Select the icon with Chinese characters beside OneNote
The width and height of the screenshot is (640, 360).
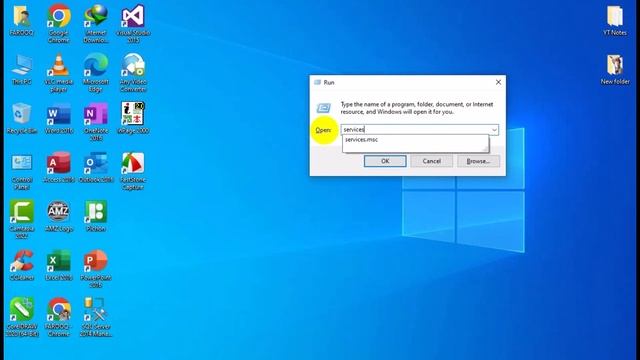[133, 118]
